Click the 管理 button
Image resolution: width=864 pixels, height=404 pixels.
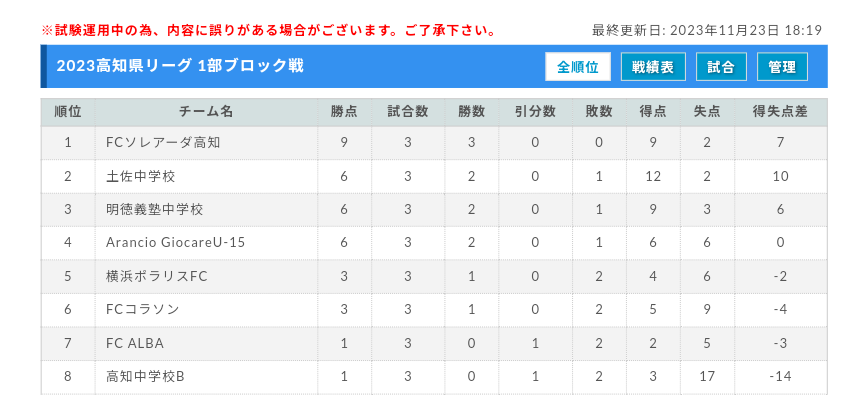[x=782, y=67]
